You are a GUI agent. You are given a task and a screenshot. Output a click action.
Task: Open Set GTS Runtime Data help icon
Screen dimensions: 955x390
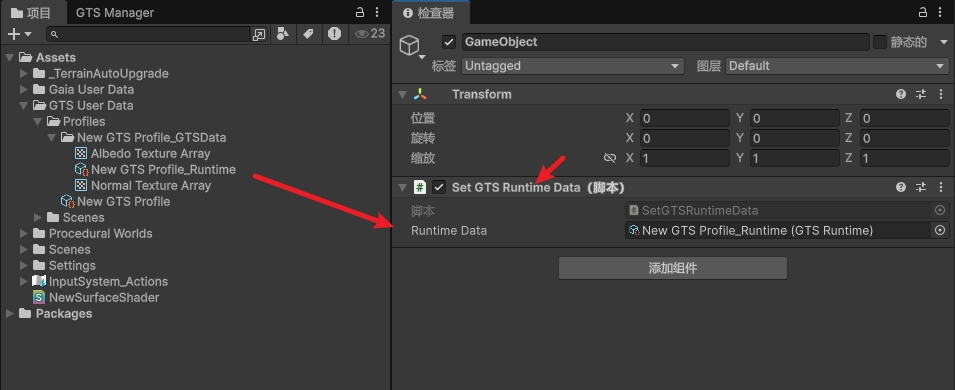901,188
